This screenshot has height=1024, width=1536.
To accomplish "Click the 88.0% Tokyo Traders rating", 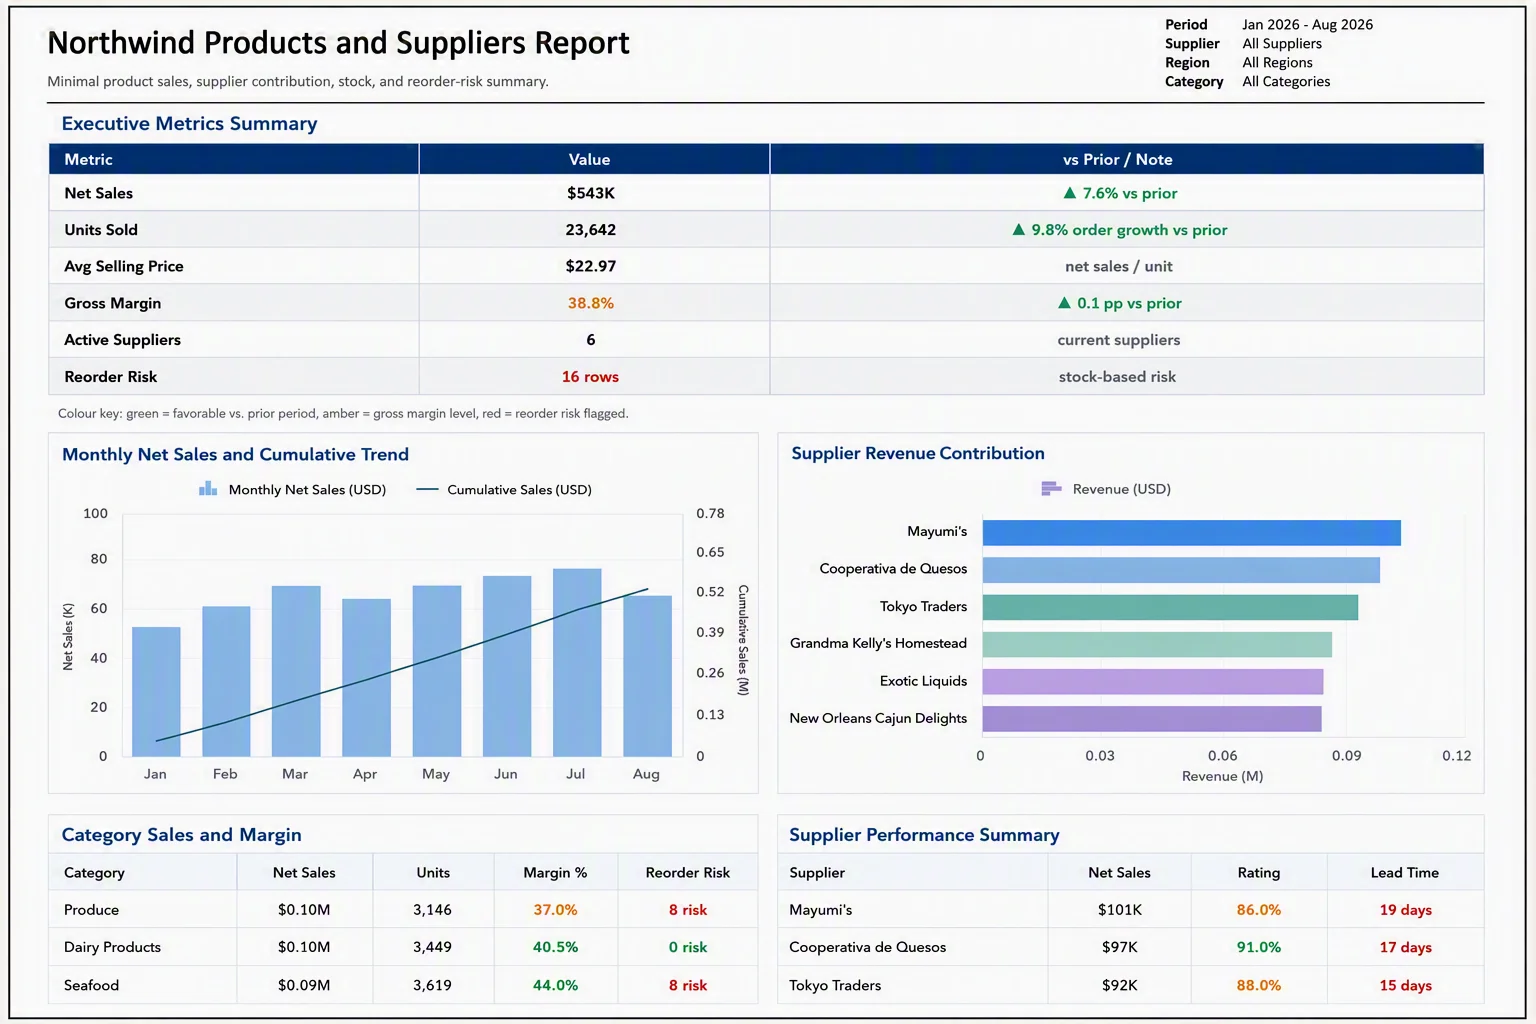I will coord(1259,984).
